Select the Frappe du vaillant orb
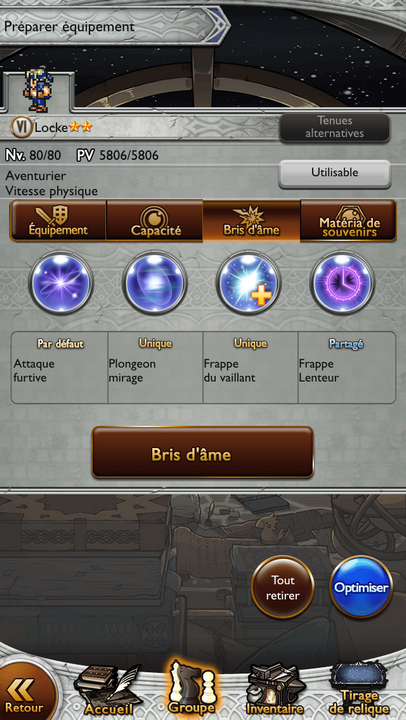 [248, 283]
